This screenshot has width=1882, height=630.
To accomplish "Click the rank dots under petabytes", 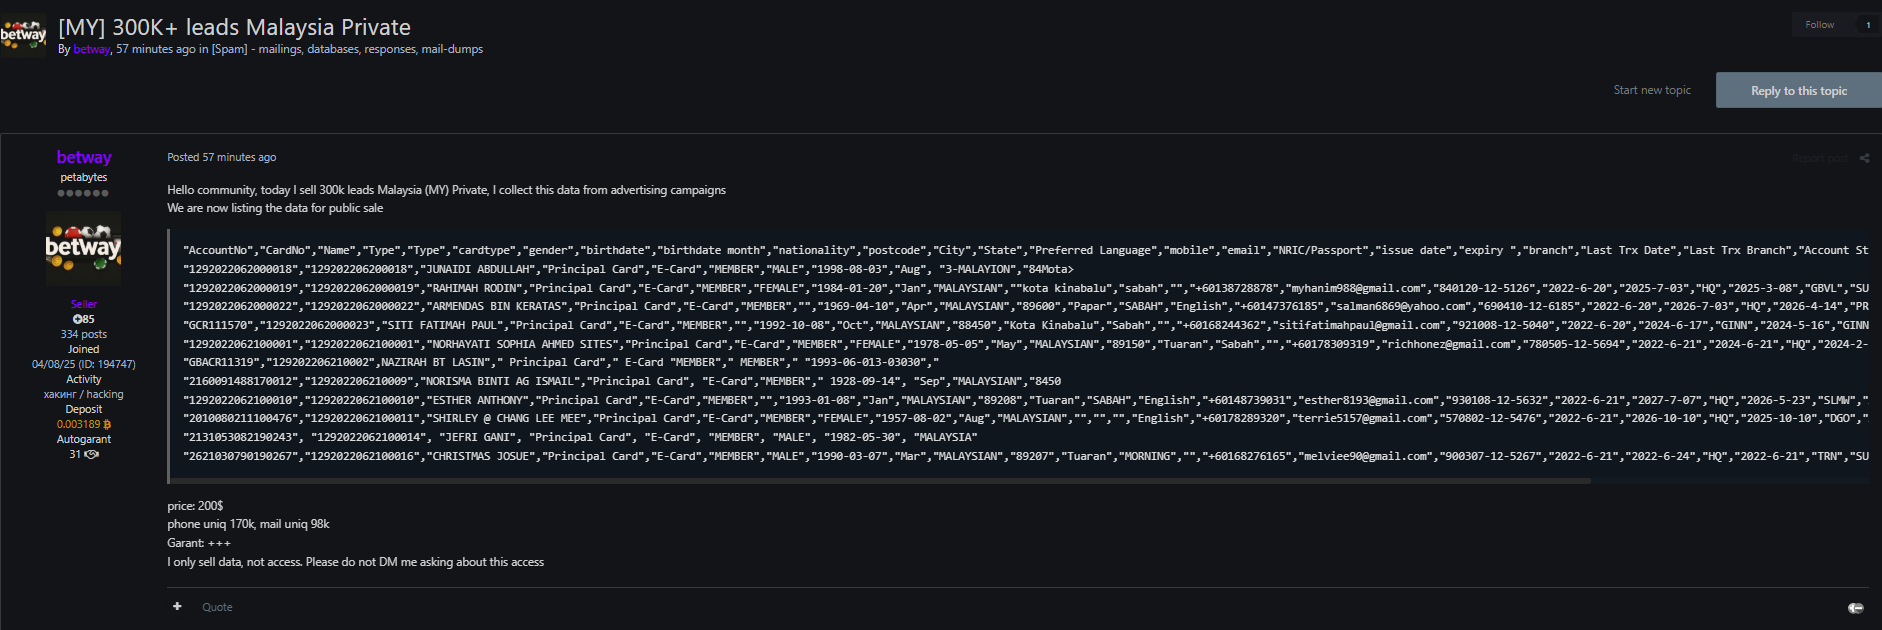I will pyautogui.click(x=83, y=193).
